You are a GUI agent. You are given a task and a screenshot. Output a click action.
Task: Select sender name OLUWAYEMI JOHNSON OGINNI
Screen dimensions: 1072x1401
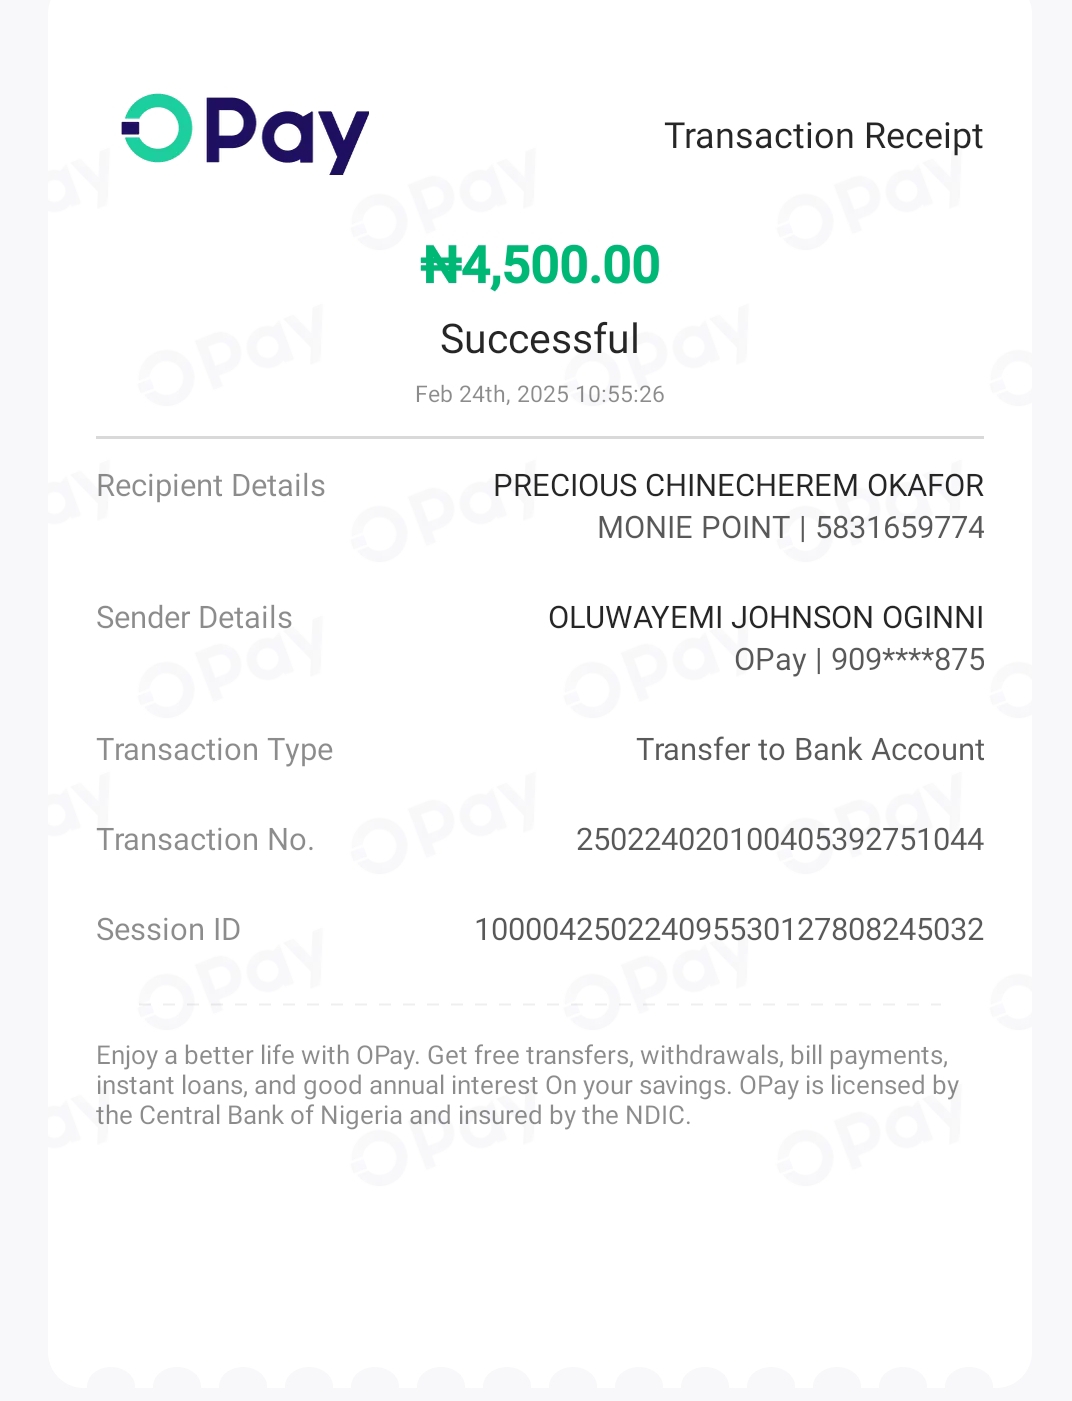coord(765,618)
